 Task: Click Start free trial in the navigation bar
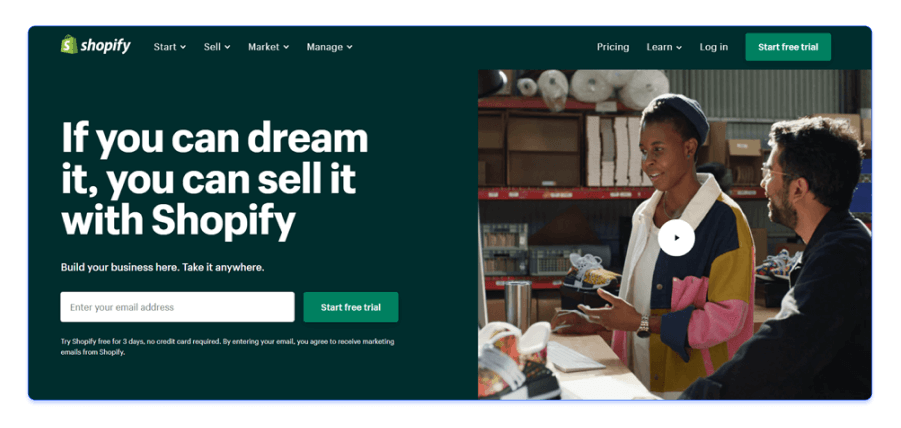(x=788, y=47)
